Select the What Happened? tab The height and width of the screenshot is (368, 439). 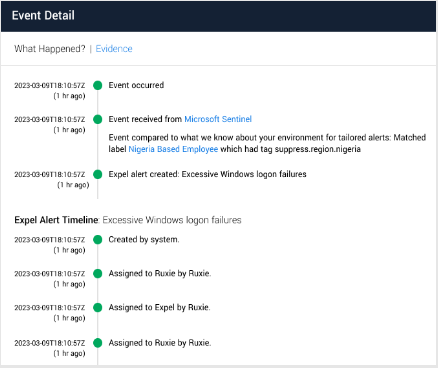tap(50, 49)
